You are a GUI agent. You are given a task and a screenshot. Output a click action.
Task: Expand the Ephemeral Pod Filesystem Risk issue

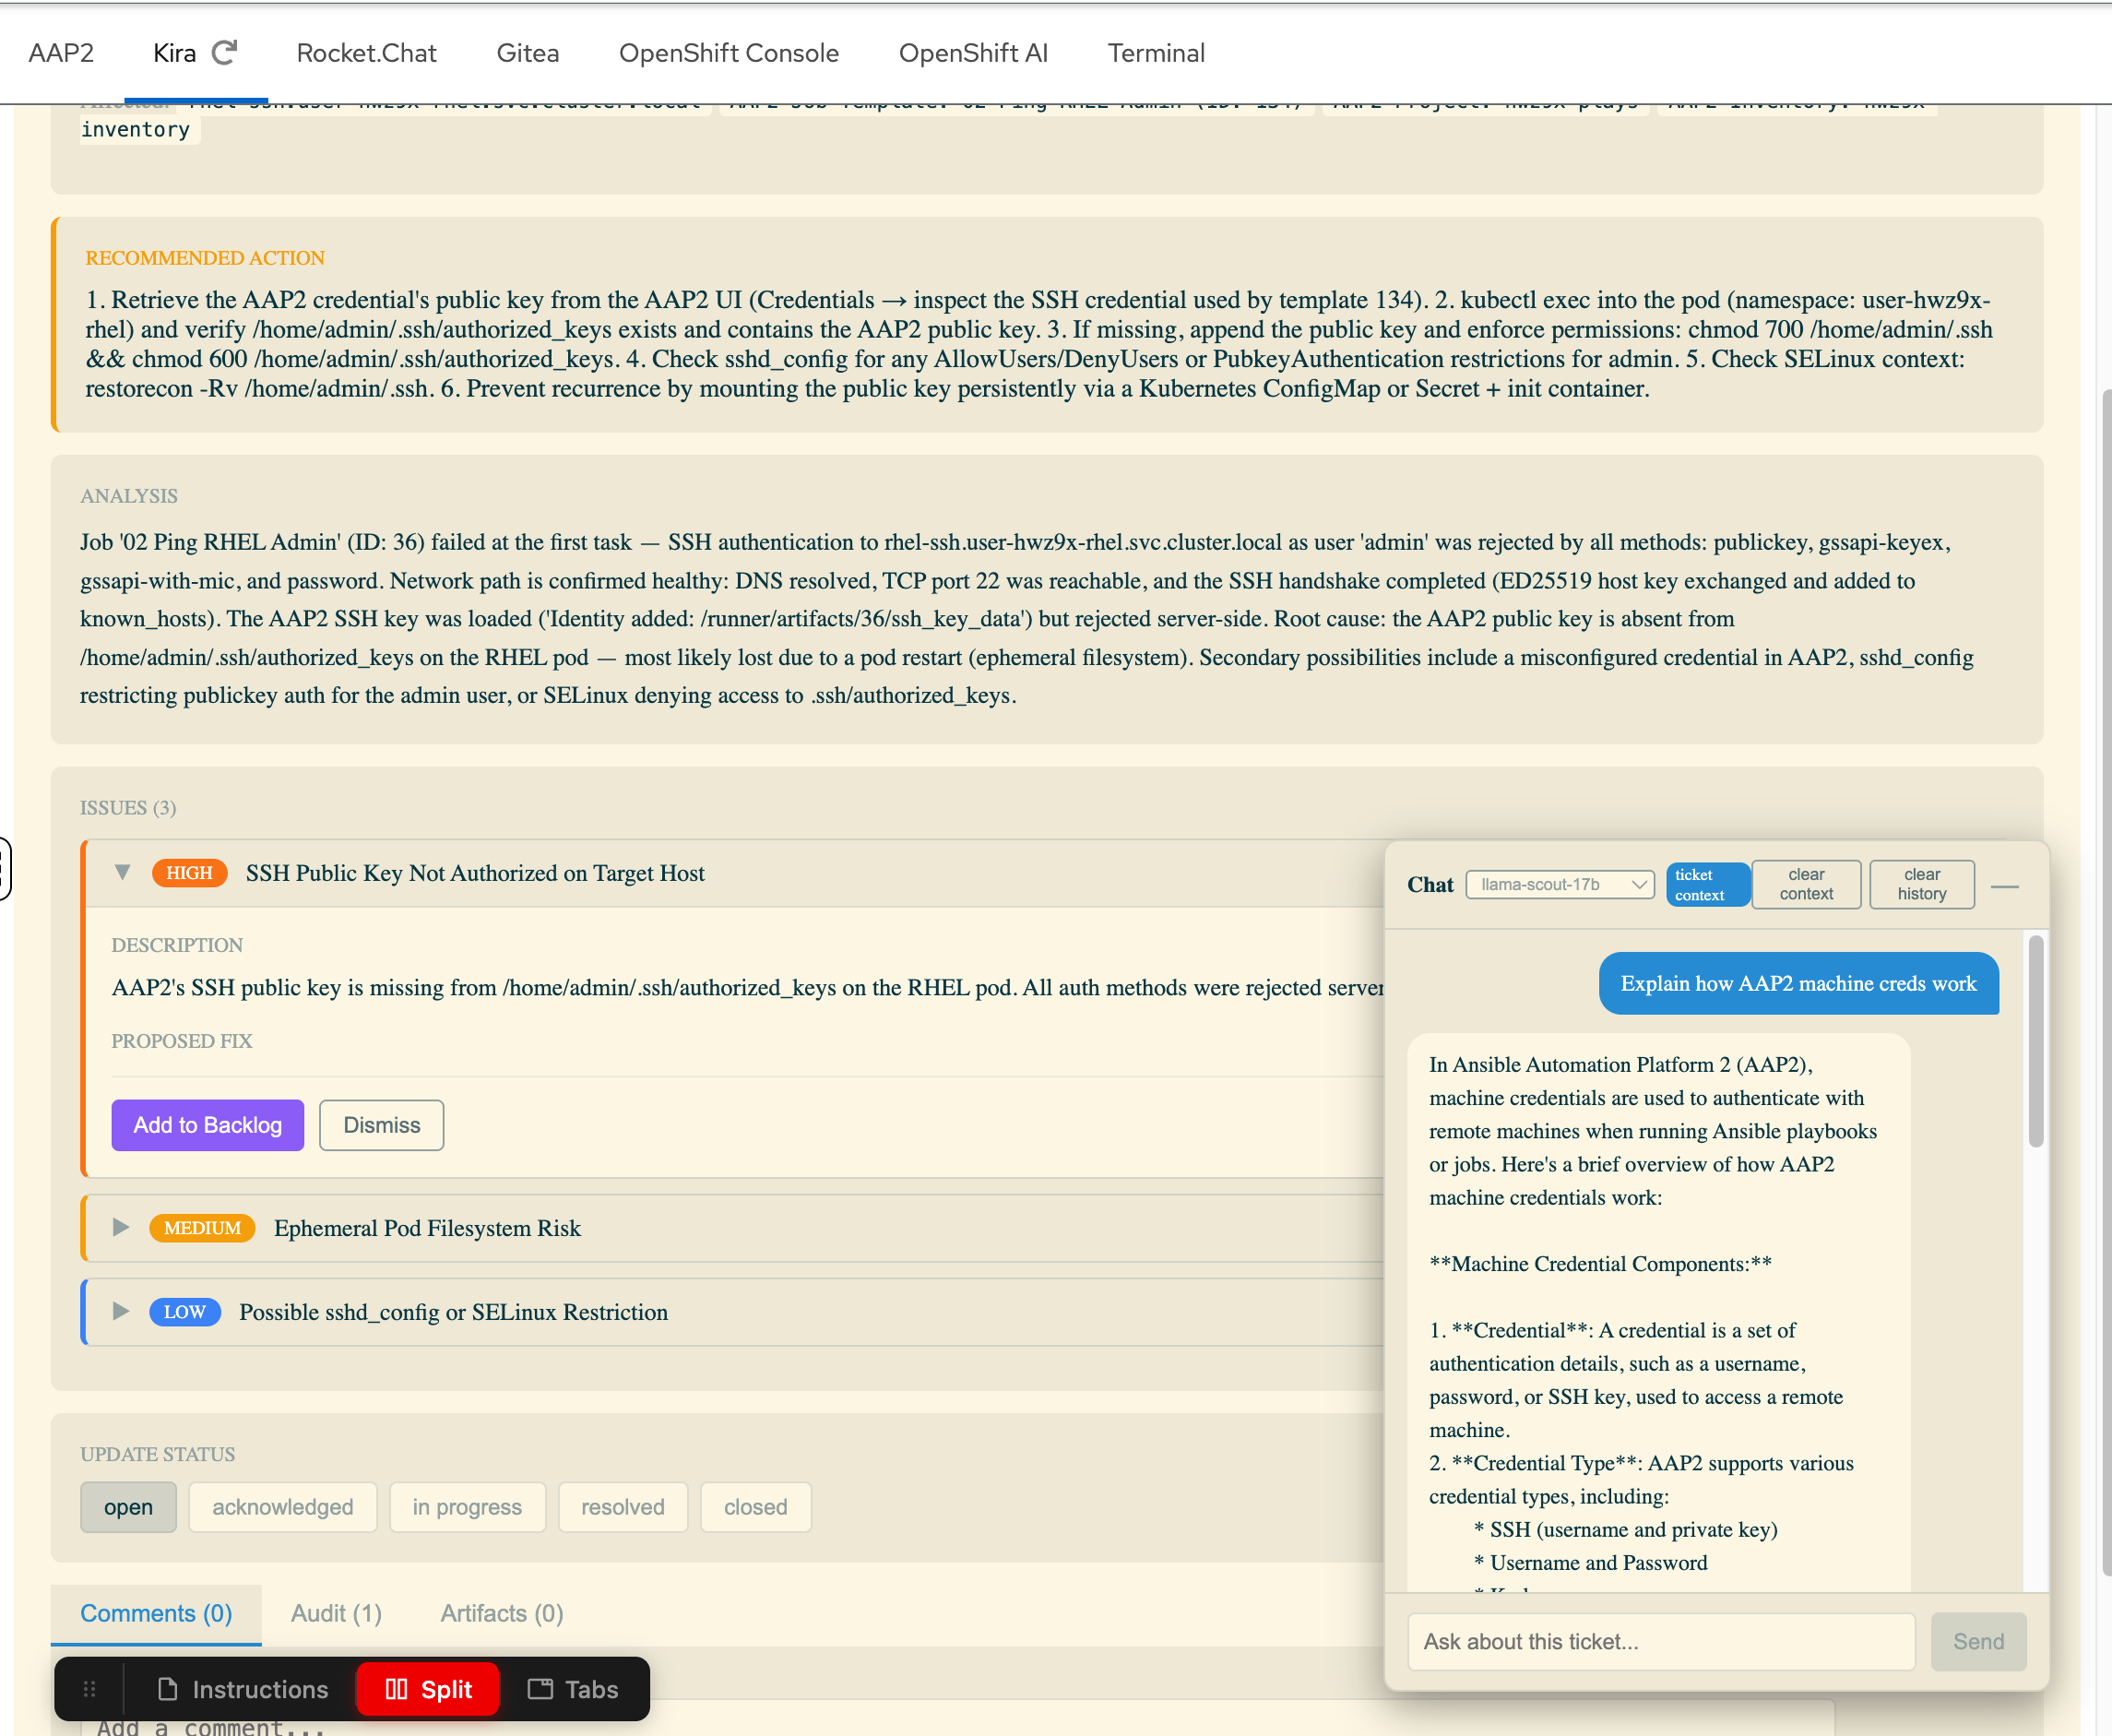click(121, 1227)
